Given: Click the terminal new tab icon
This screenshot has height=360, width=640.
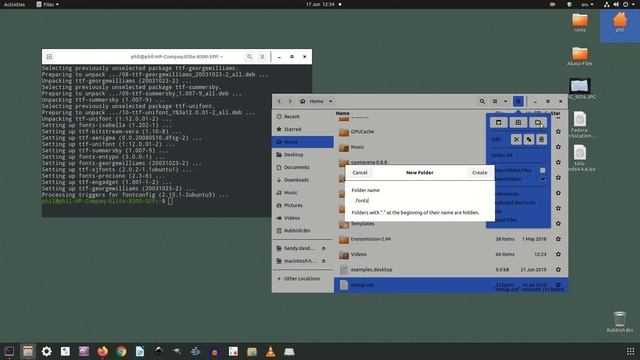Looking at the screenshot, I should [x=49, y=57].
